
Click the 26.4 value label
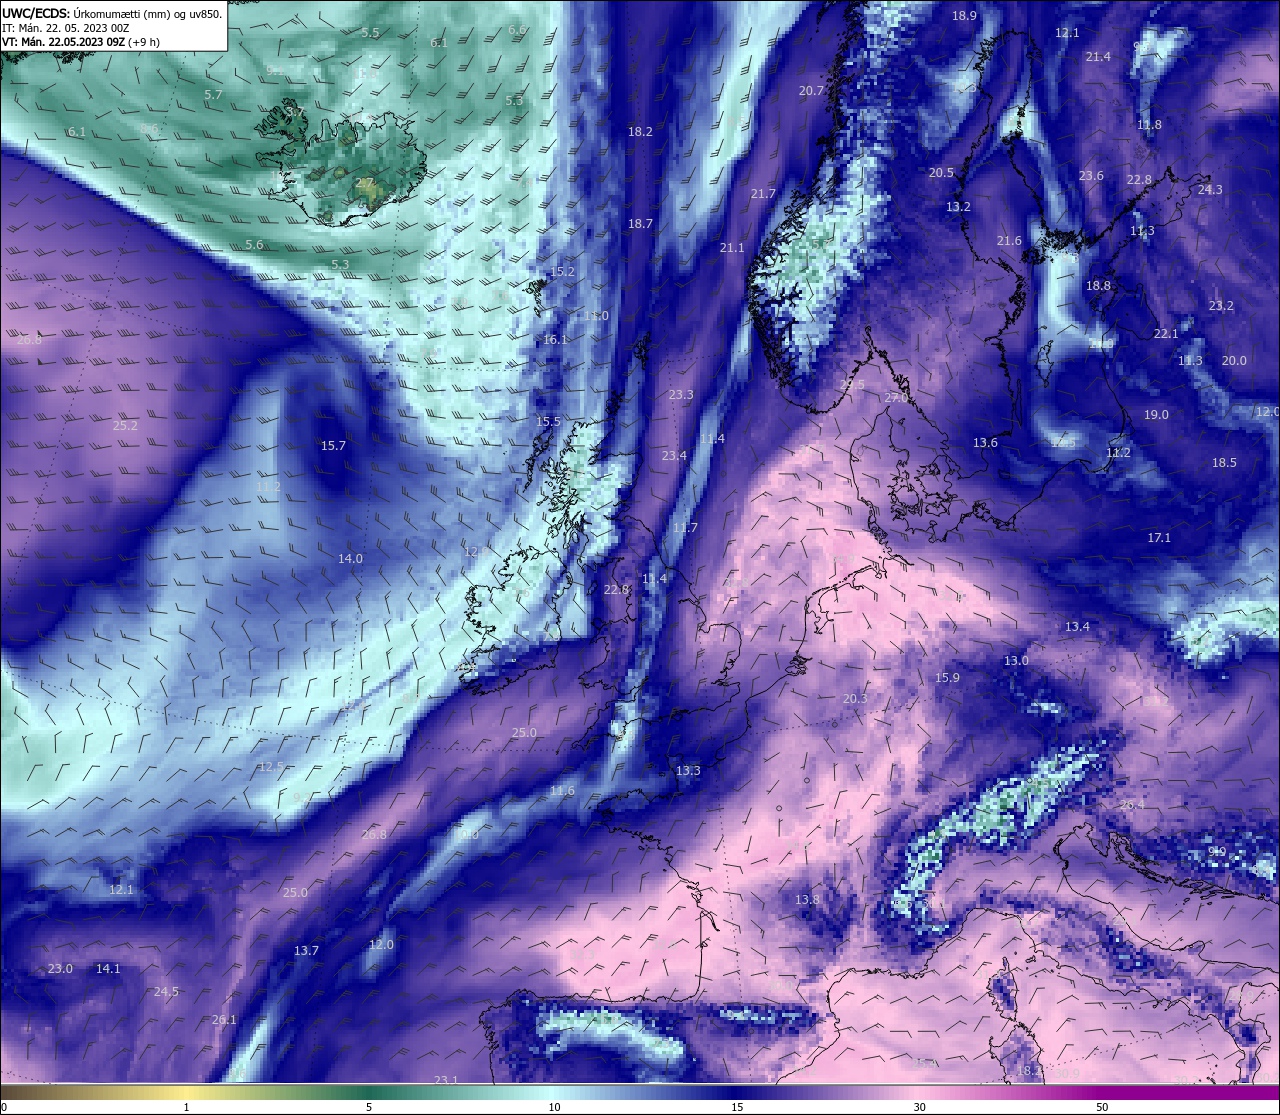point(1132,805)
